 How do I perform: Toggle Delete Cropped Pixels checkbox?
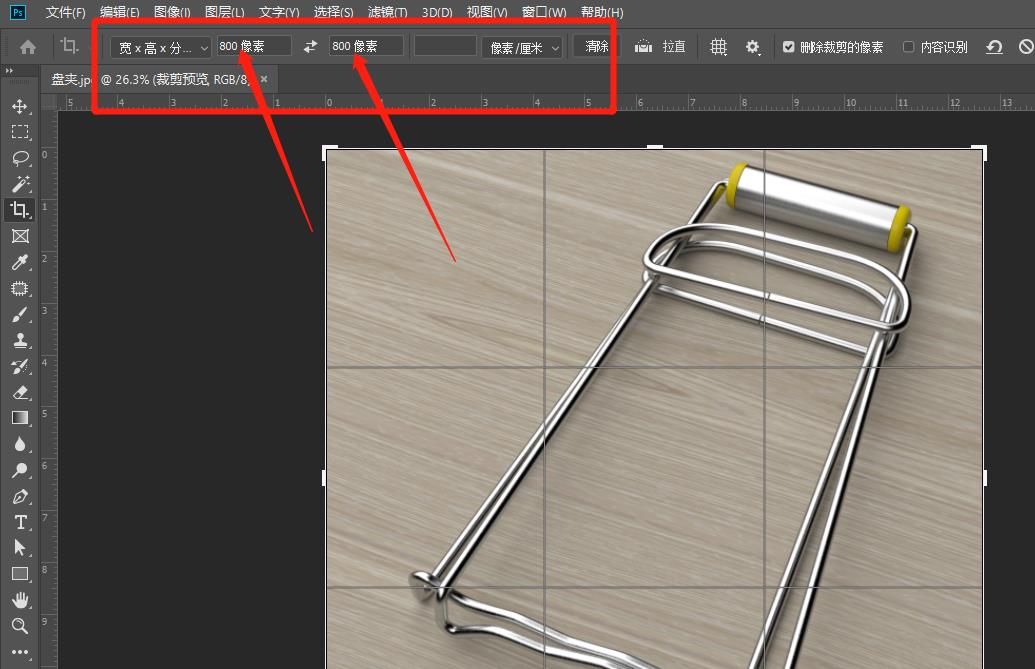click(x=788, y=47)
